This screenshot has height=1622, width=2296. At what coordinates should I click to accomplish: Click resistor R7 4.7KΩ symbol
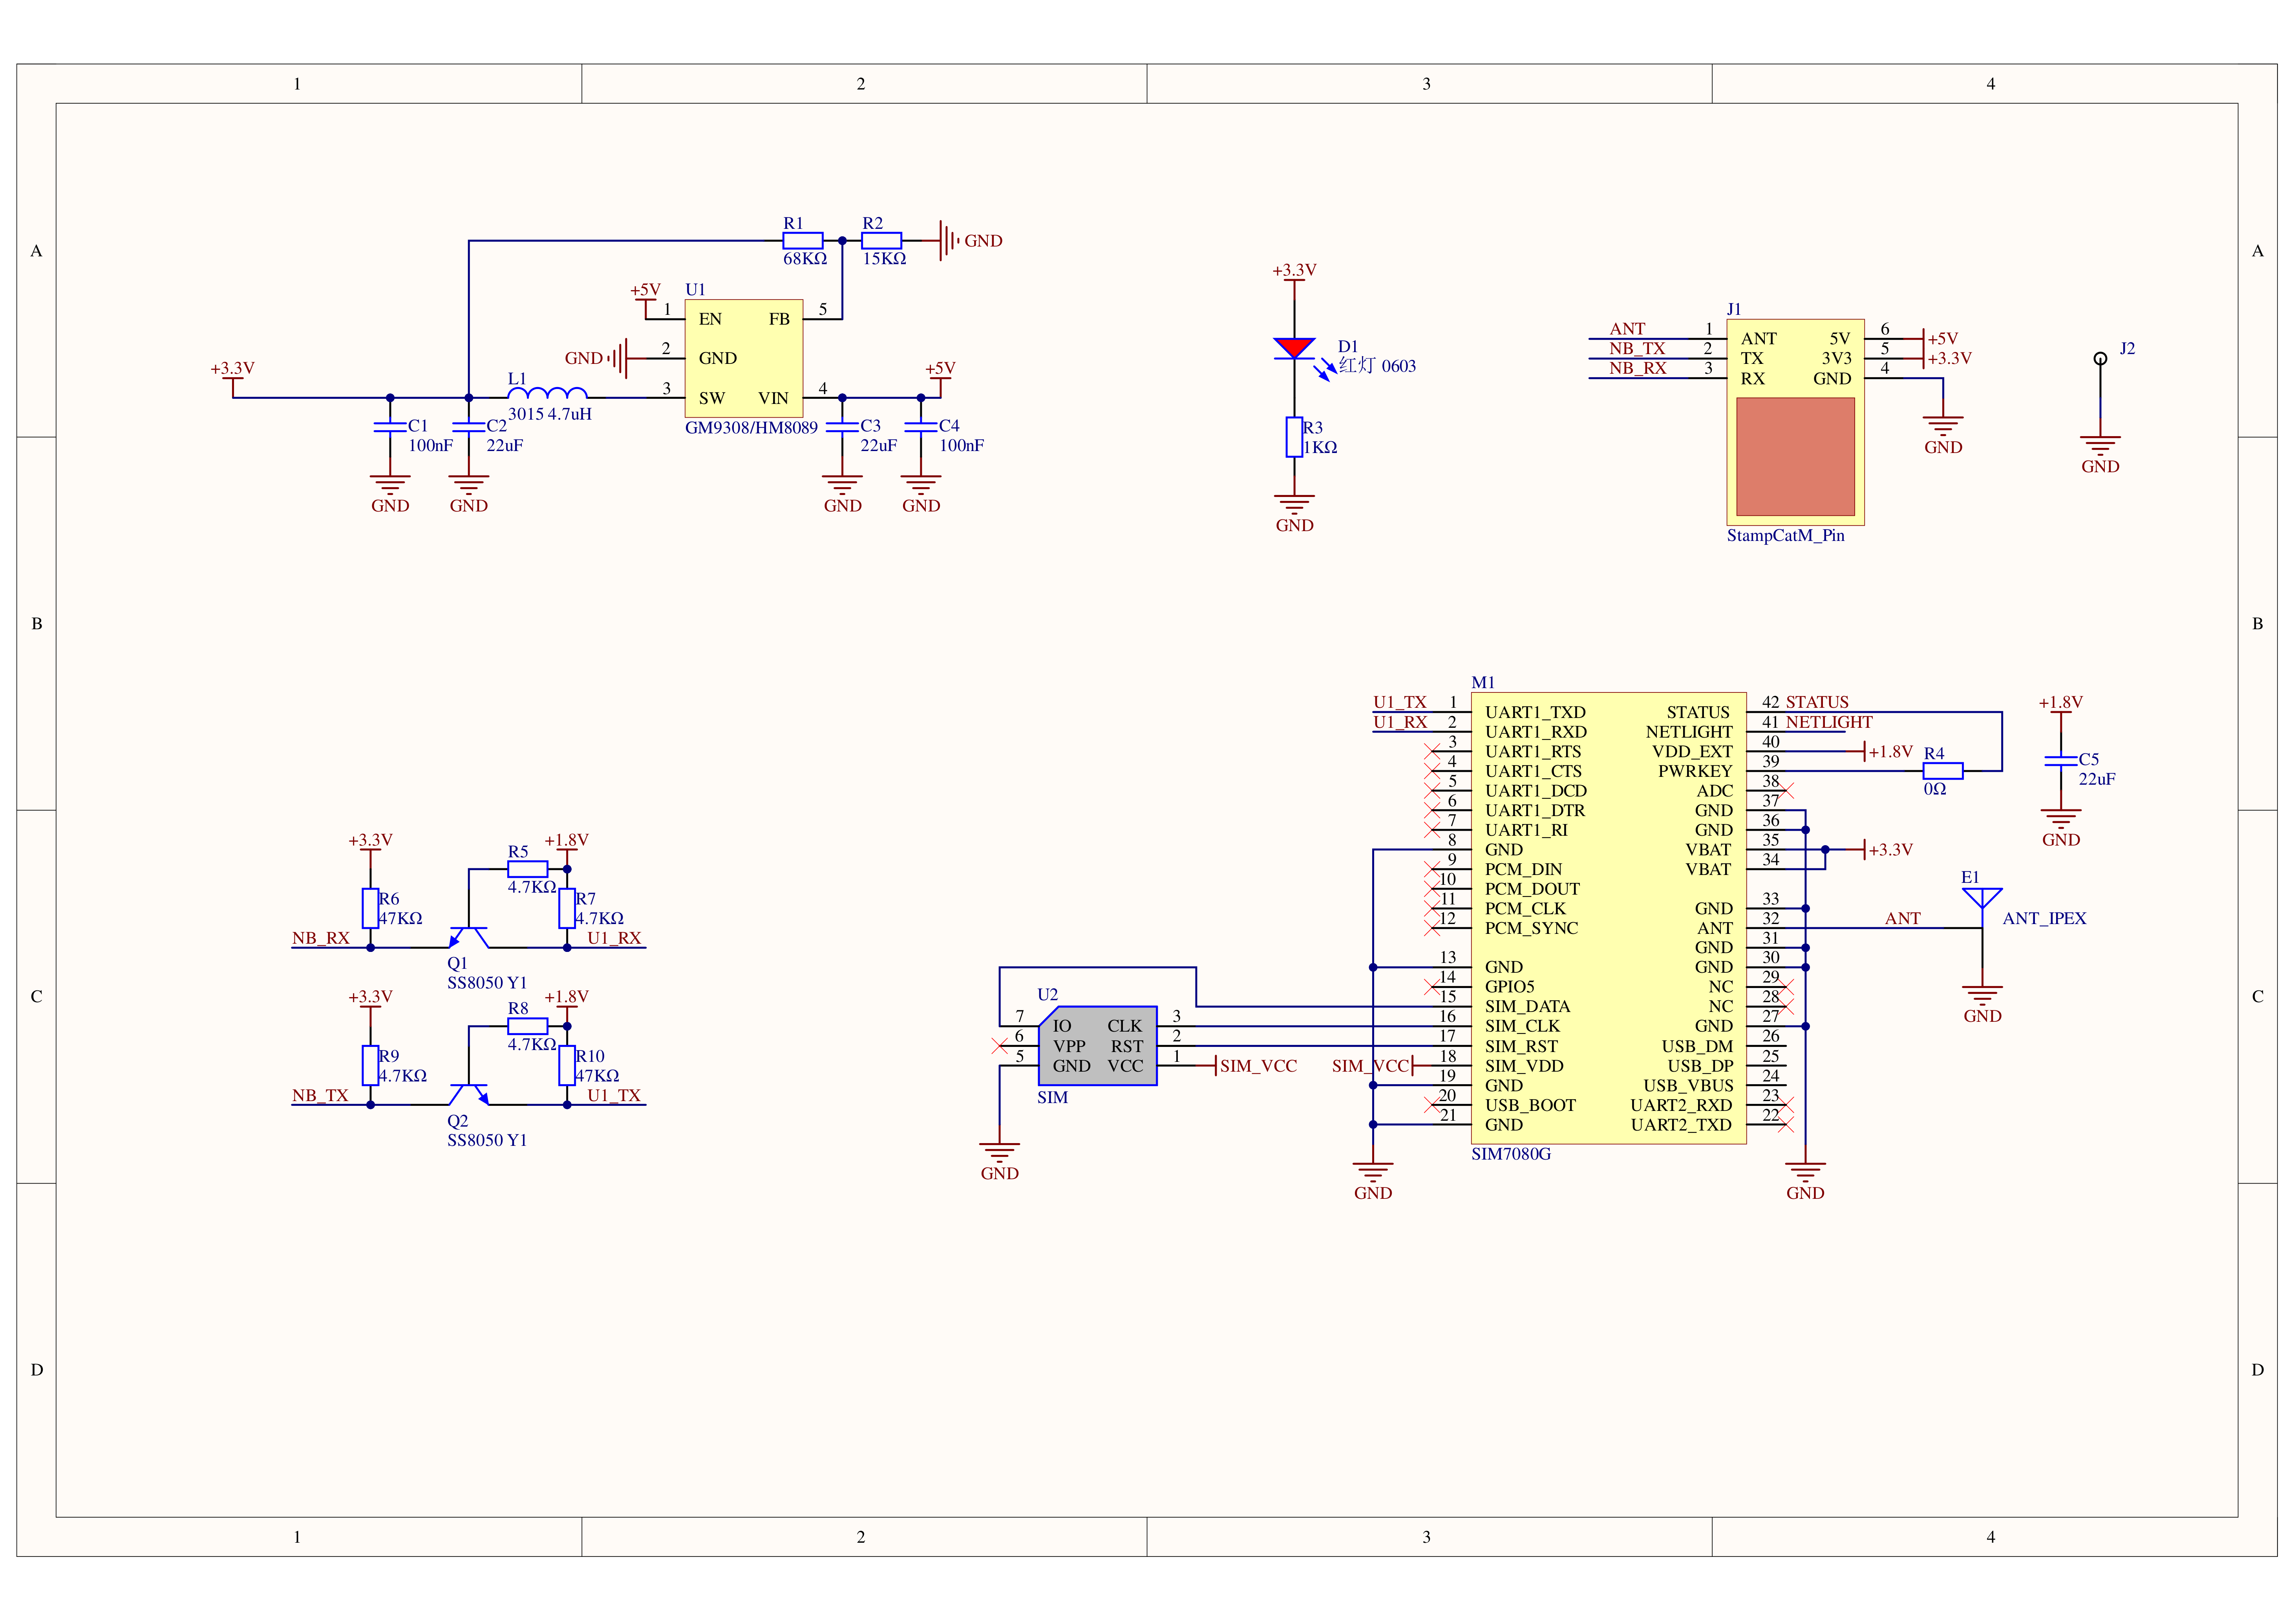[567, 908]
